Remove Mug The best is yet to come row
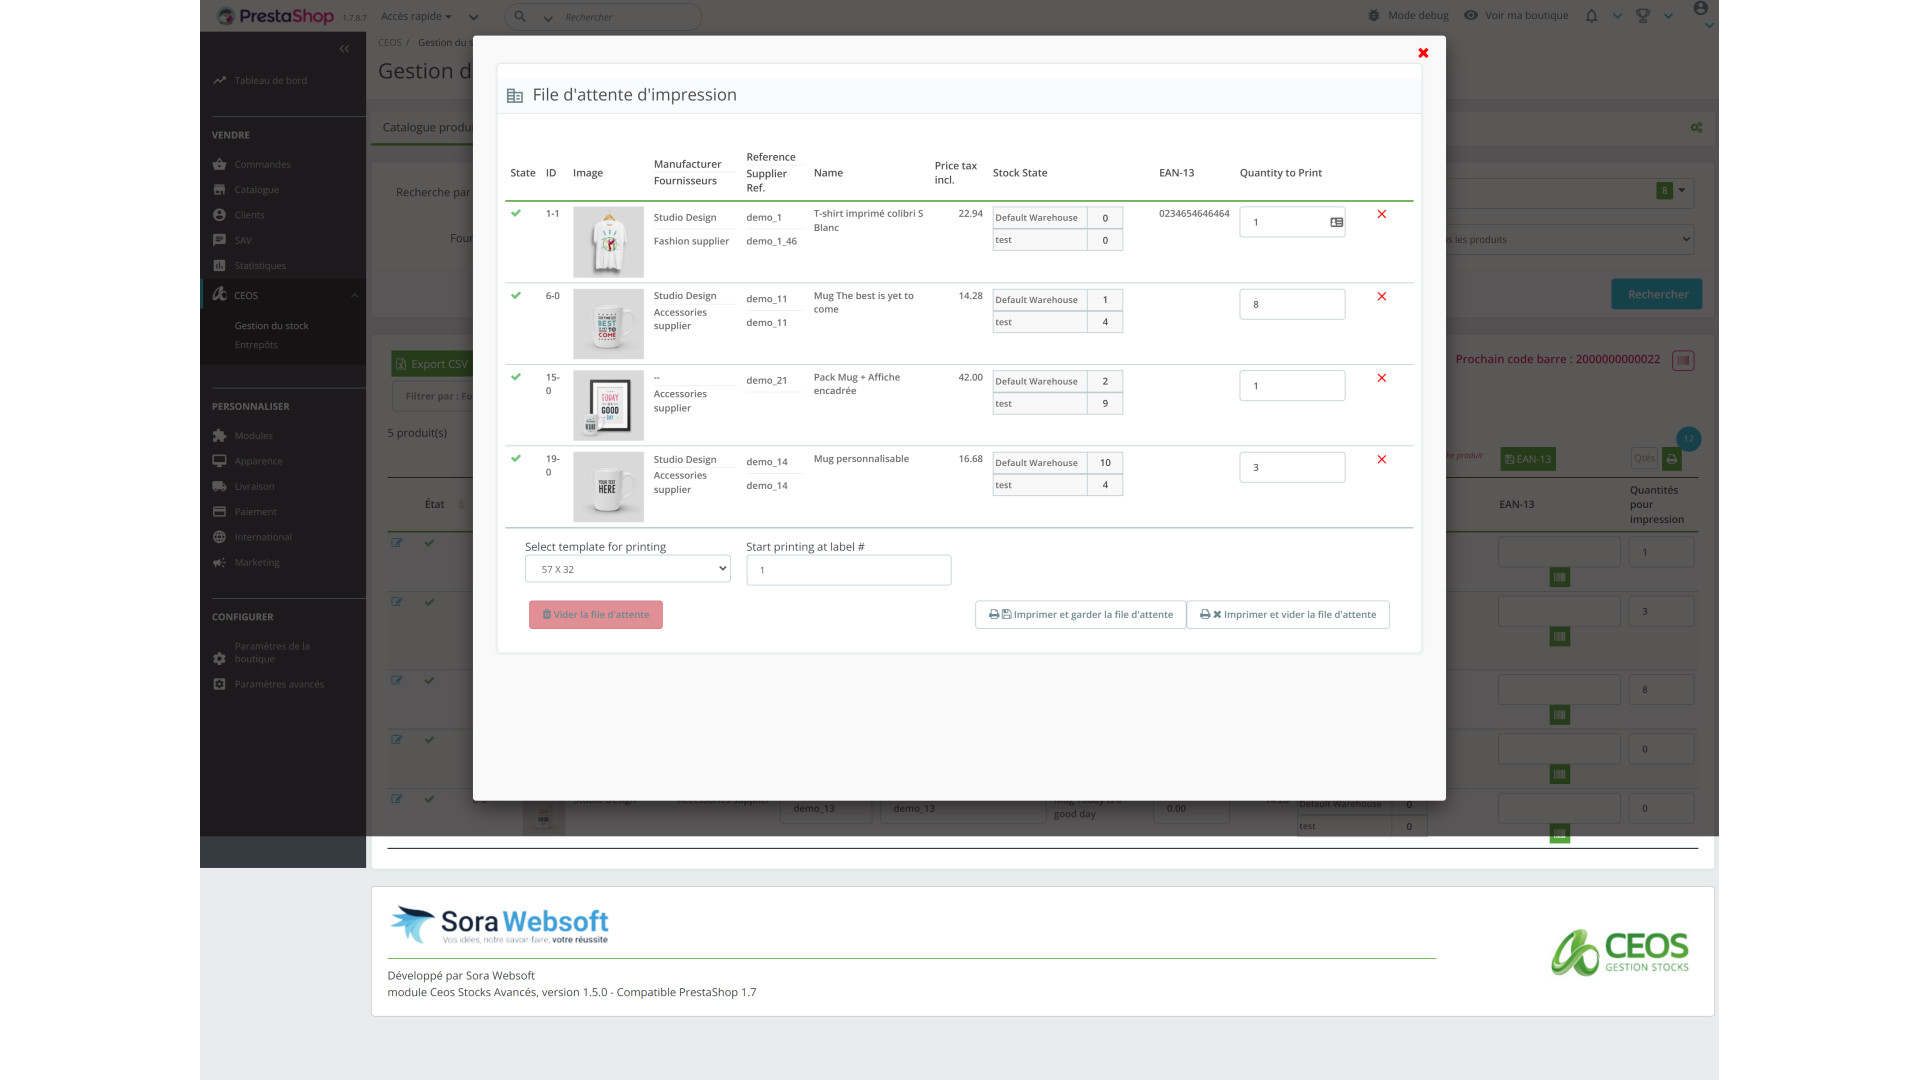 click(1381, 296)
